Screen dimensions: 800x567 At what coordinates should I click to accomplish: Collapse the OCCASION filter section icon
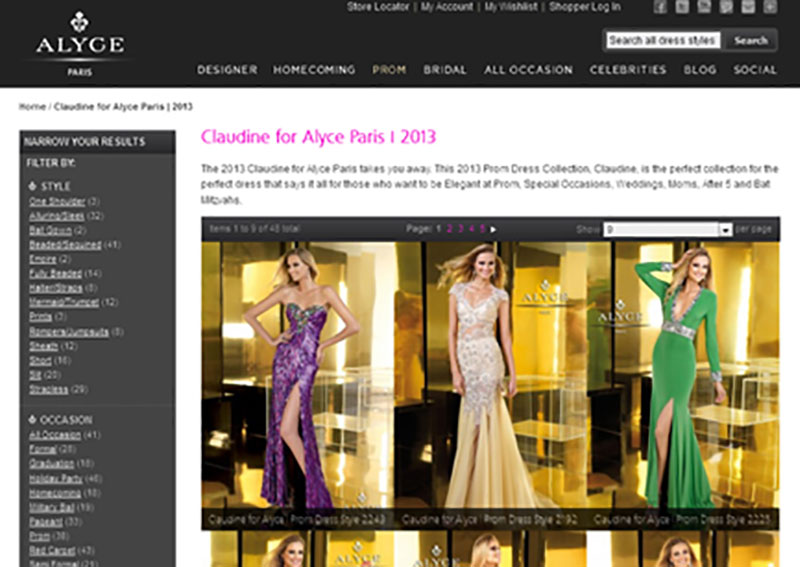coord(32,420)
